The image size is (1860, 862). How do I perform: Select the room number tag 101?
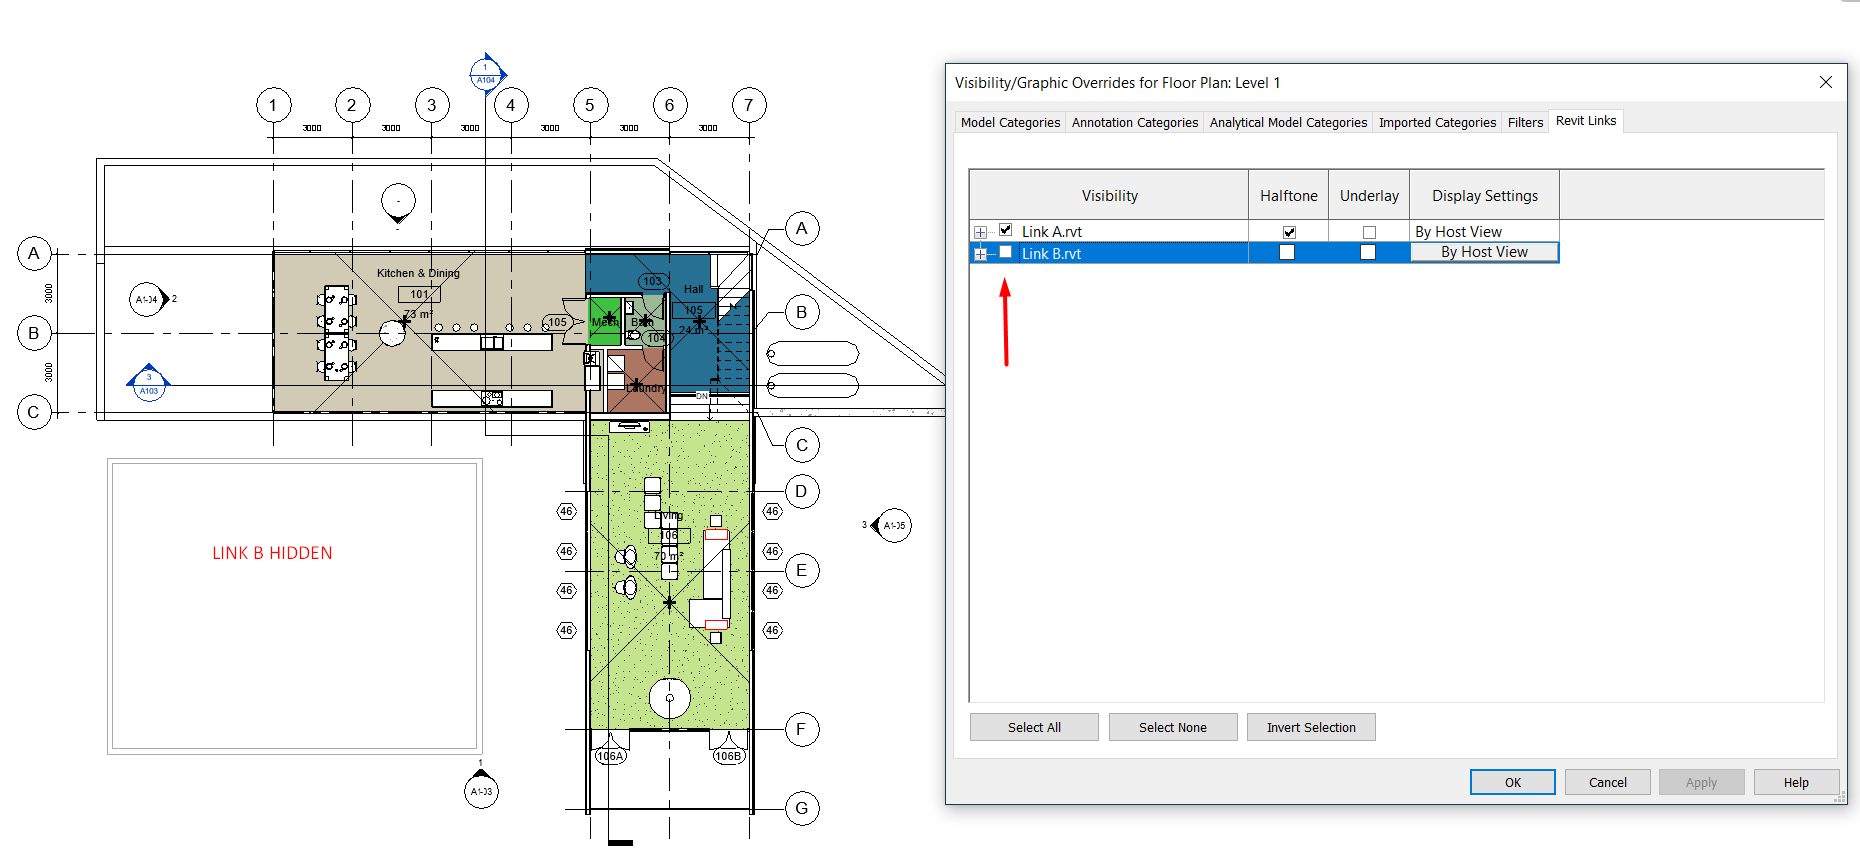point(419,294)
